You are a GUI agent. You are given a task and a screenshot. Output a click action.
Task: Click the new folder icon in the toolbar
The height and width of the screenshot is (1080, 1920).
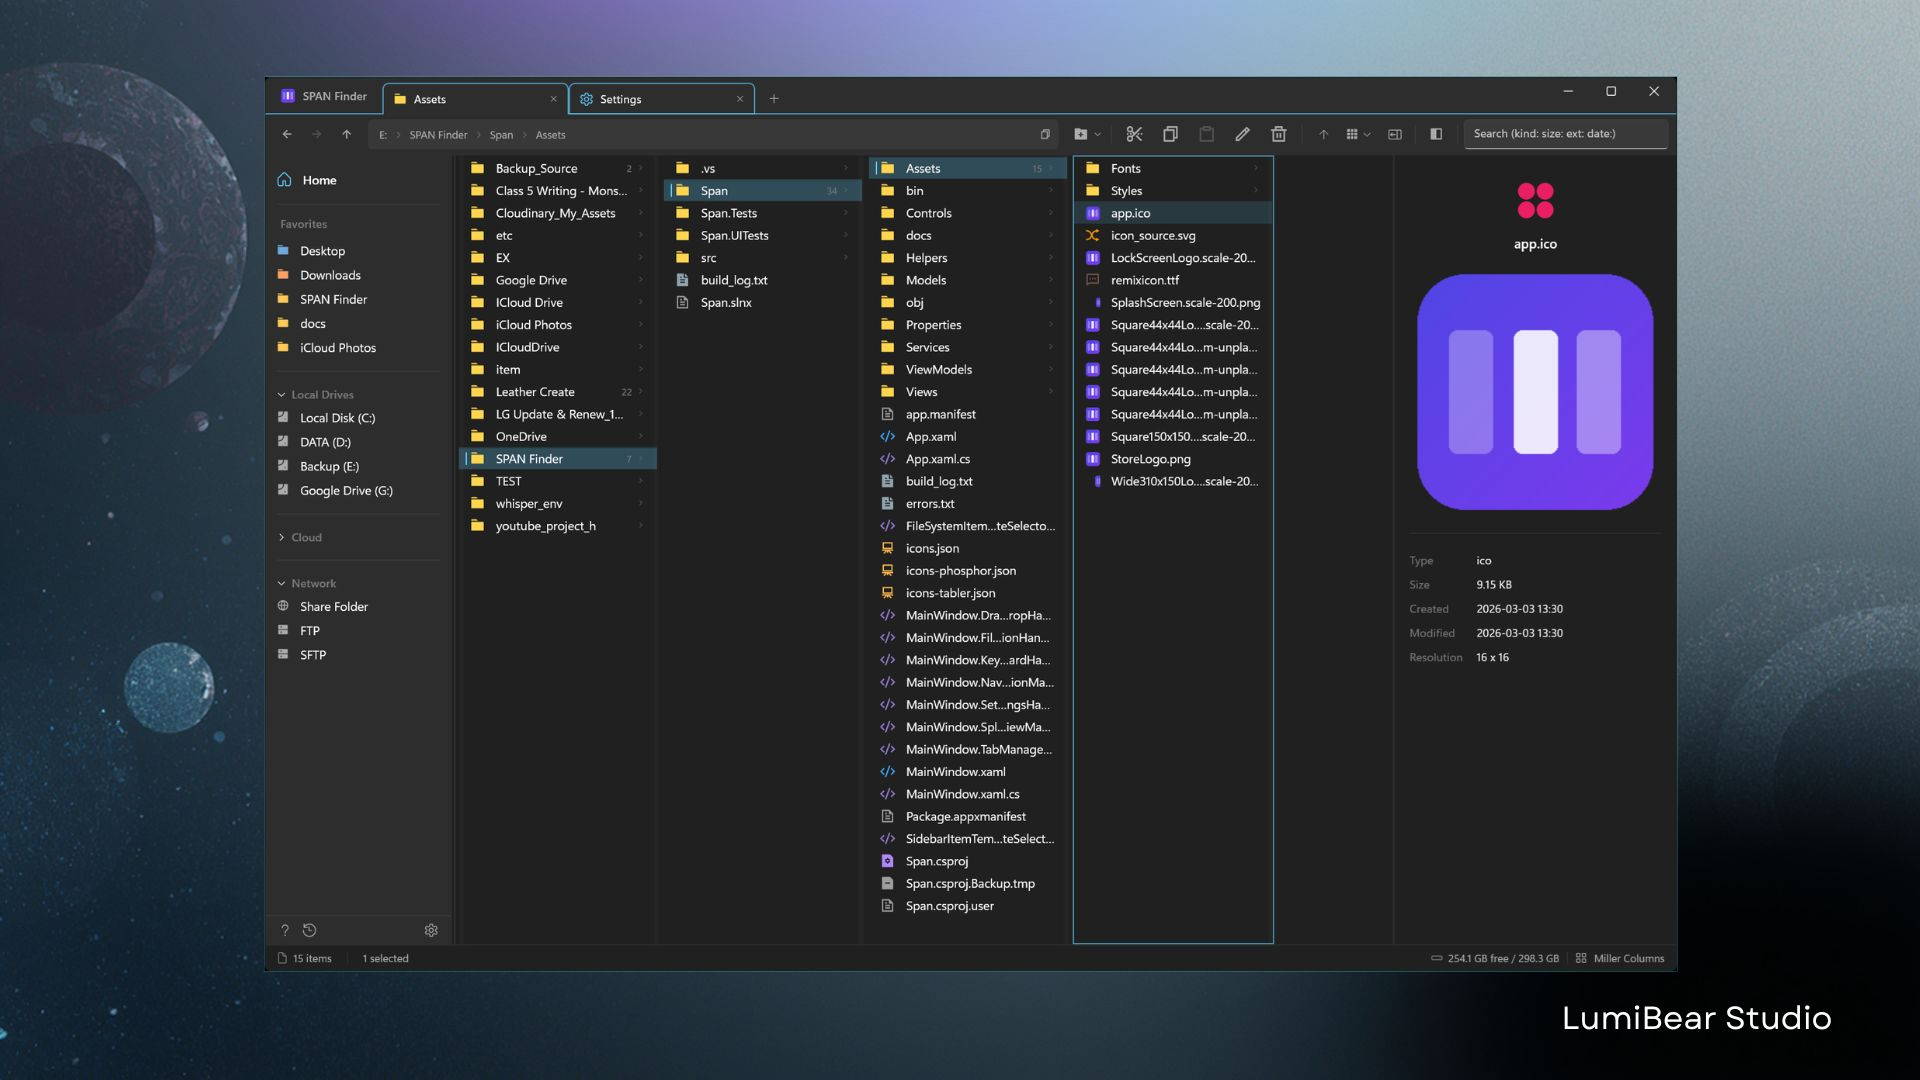(x=1079, y=133)
